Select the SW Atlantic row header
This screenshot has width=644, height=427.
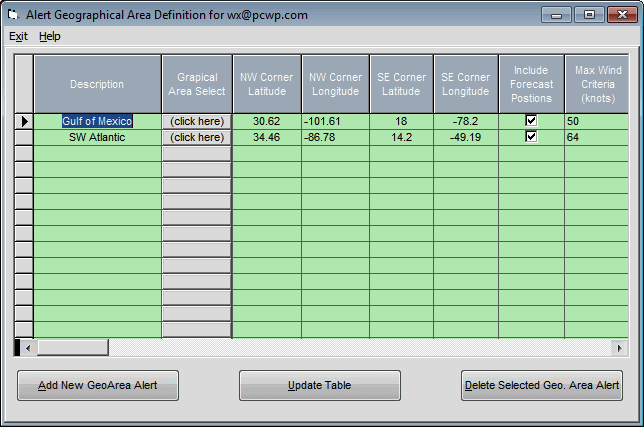24,137
